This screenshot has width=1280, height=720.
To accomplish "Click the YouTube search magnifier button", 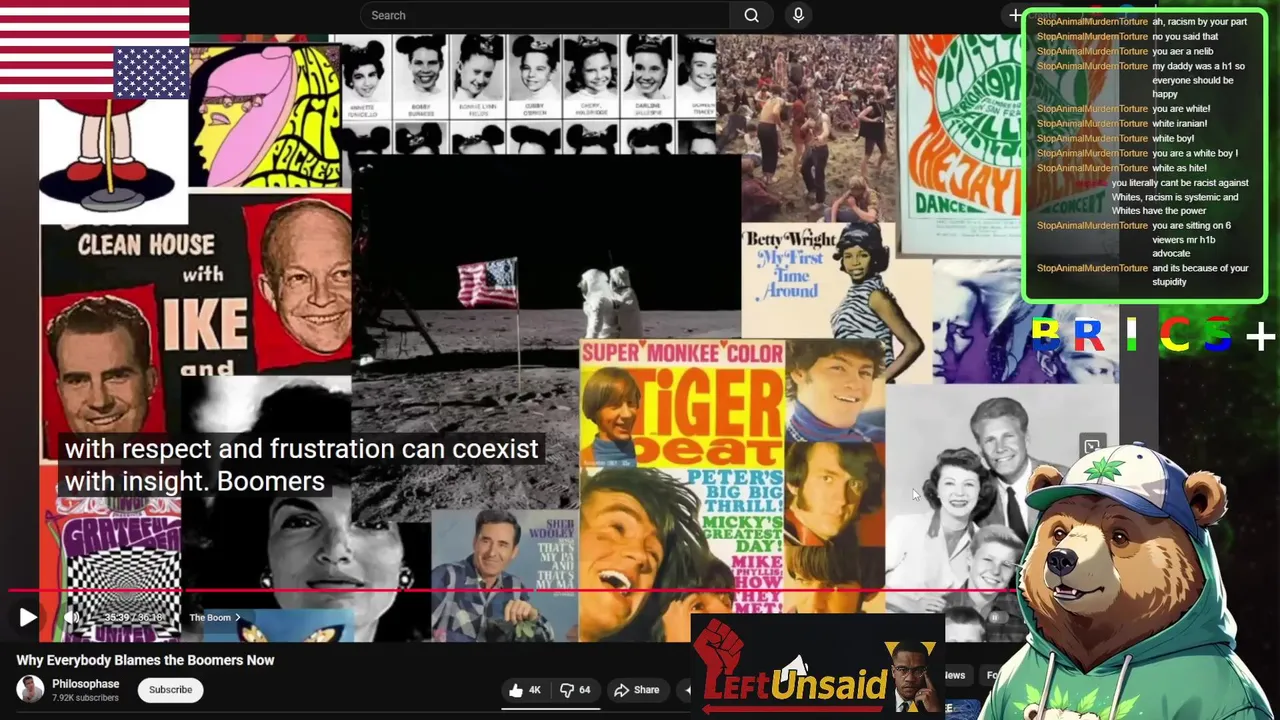I will pos(751,15).
